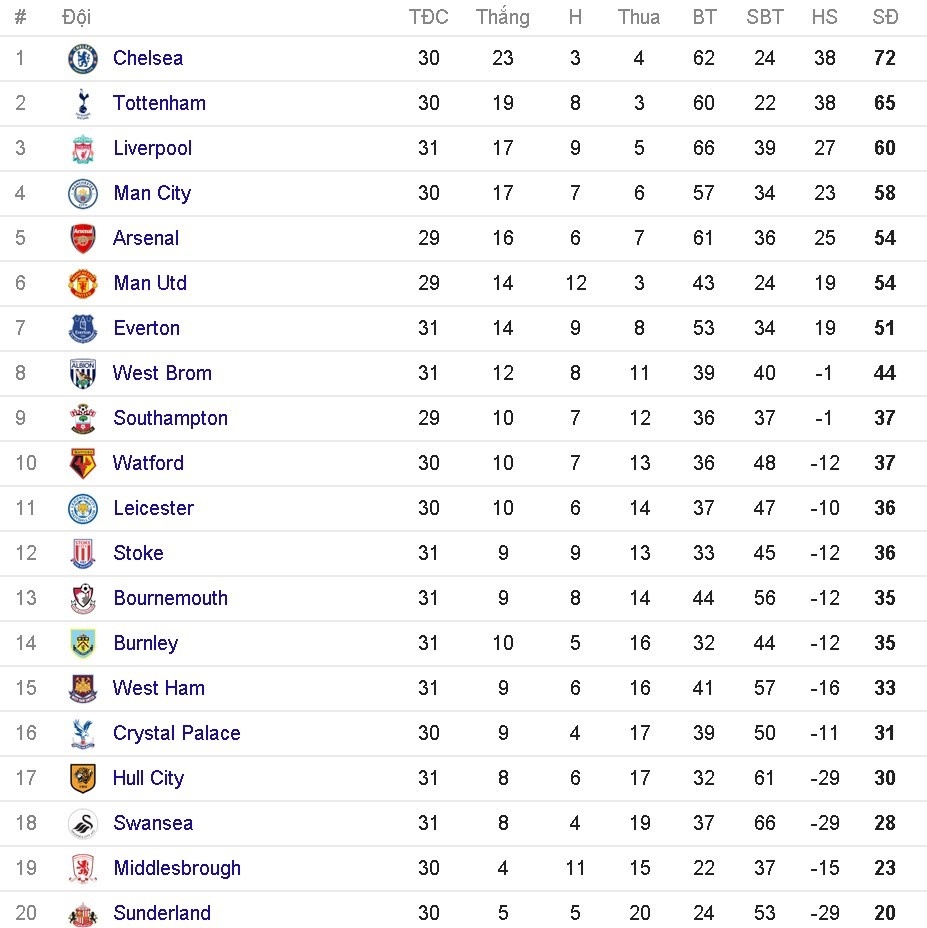Image resolution: width=927 pixels, height=928 pixels.
Task: Click the Liverpool club crest icon
Action: click(x=83, y=149)
